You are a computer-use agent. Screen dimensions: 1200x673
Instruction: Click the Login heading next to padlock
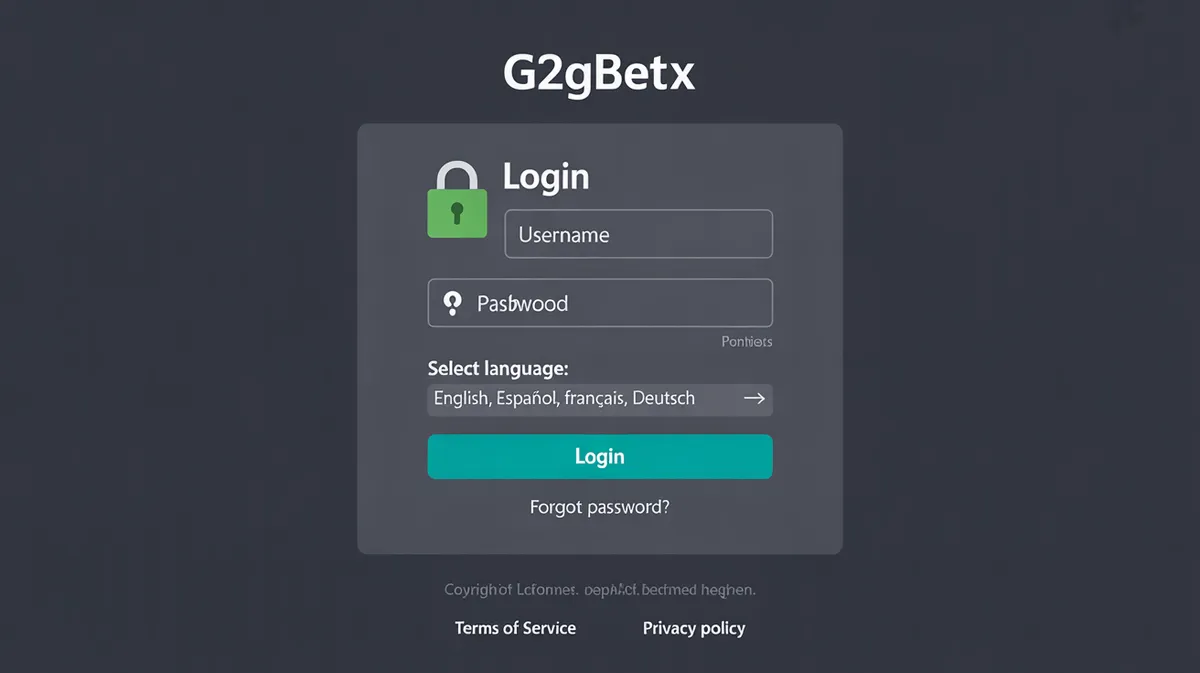click(x=546, y=177)
